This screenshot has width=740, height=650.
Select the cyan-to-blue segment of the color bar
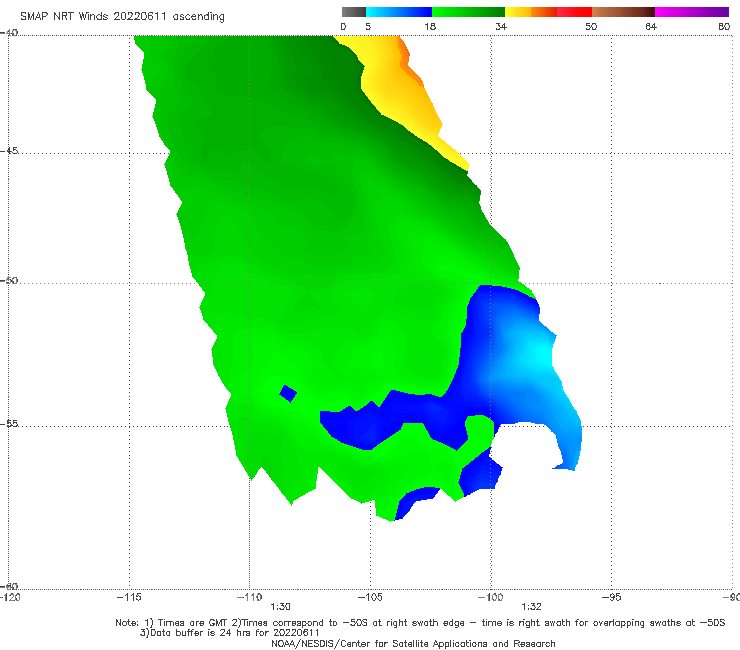[x=399, y=12]
